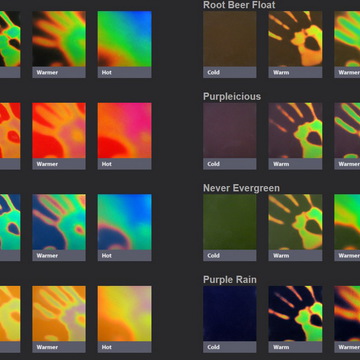Open the Root Beer Float Warm thumbnail

tap(295, 39)
